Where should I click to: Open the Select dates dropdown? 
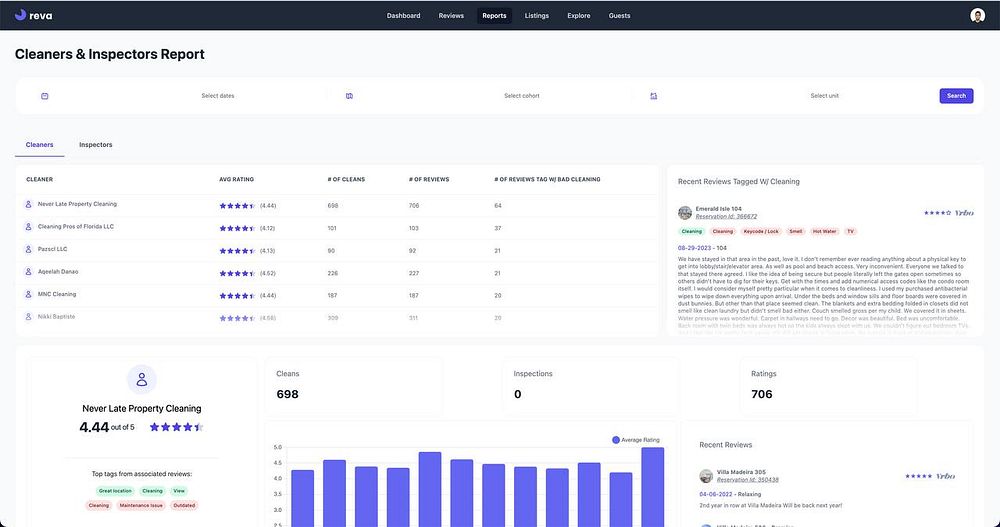[218, 96]
